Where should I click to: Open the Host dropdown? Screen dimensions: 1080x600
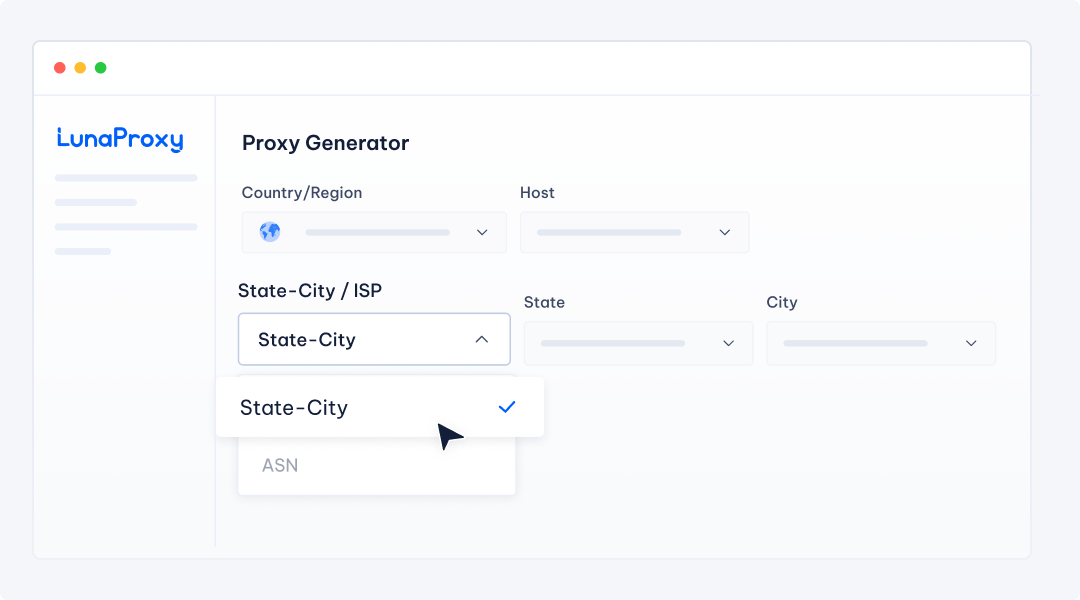click(634, 232)
